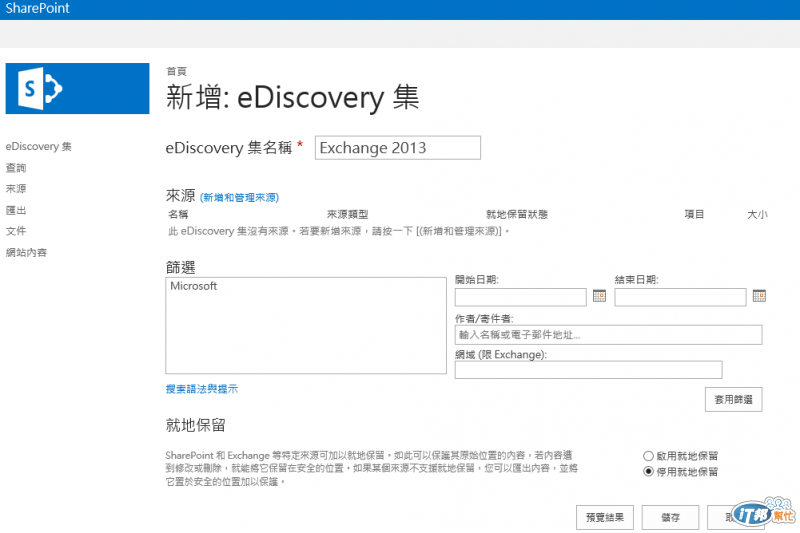Go to 查詢 in the left navigation
The image size is (800, 533).
coord(16,168)
